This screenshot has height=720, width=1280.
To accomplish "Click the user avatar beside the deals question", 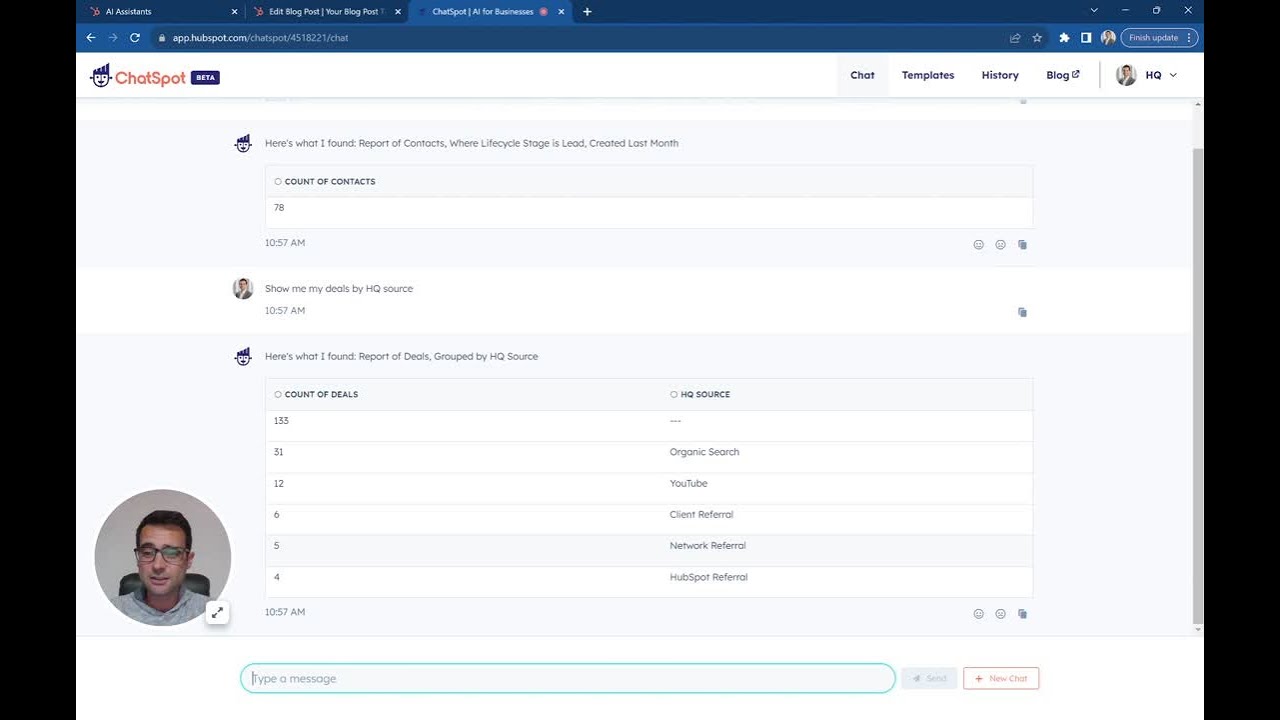I will (243, 289).
